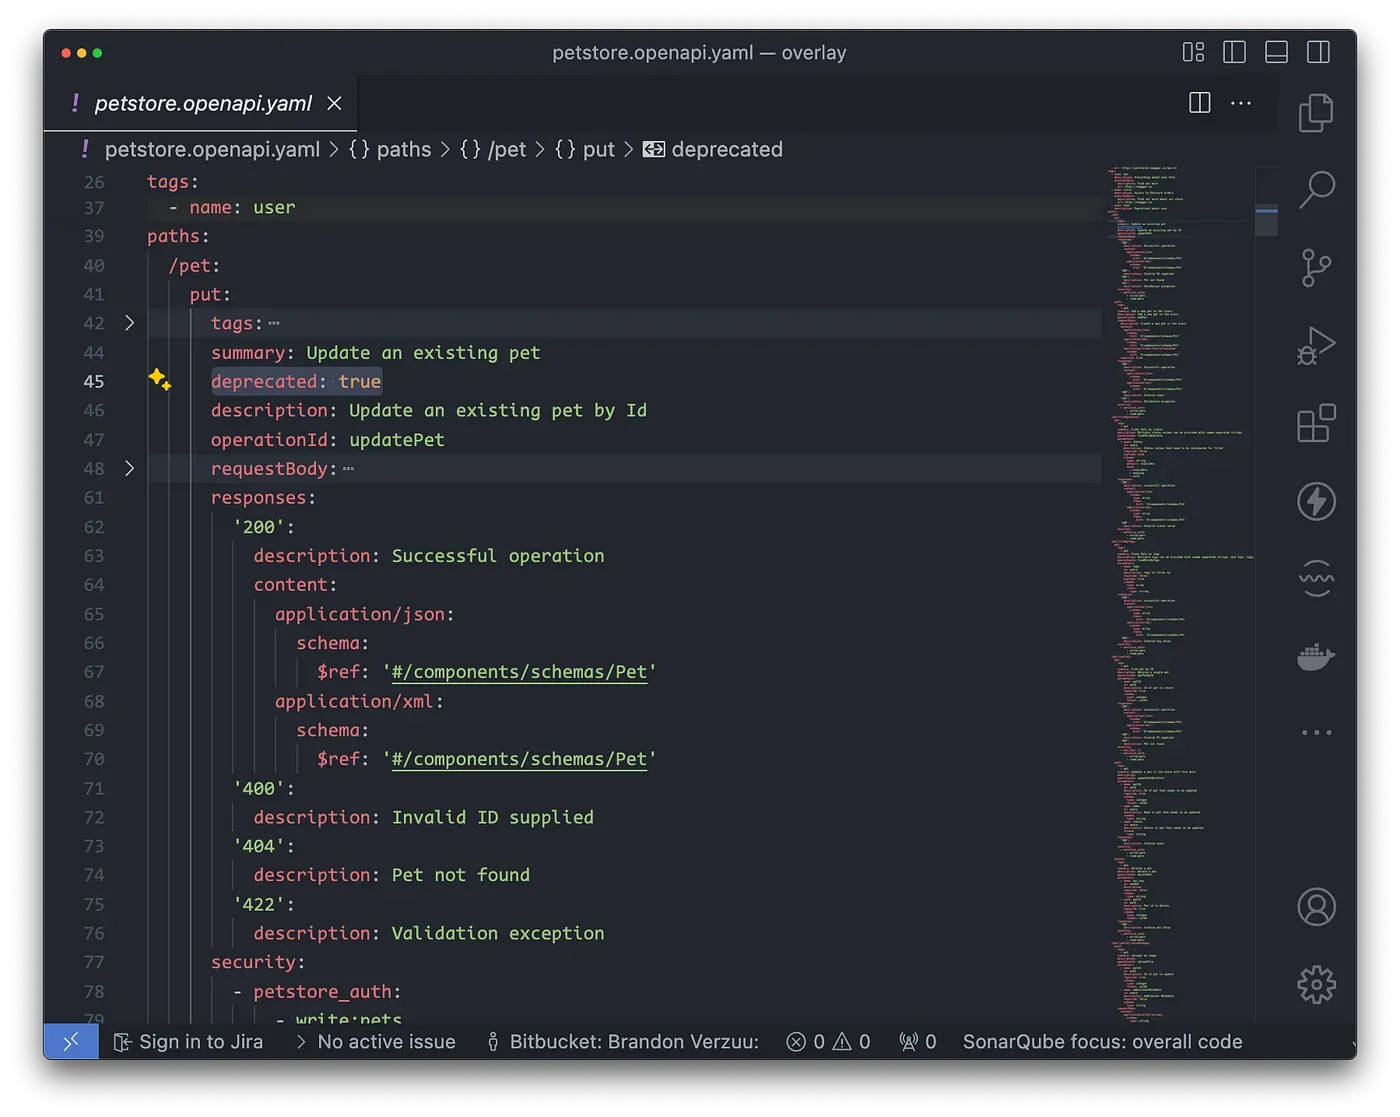The width and height of the screenshot is (1400, 1117).
Task: Toggle the Secondary Side Bar layout control
Action: [x=1318, y=52]
